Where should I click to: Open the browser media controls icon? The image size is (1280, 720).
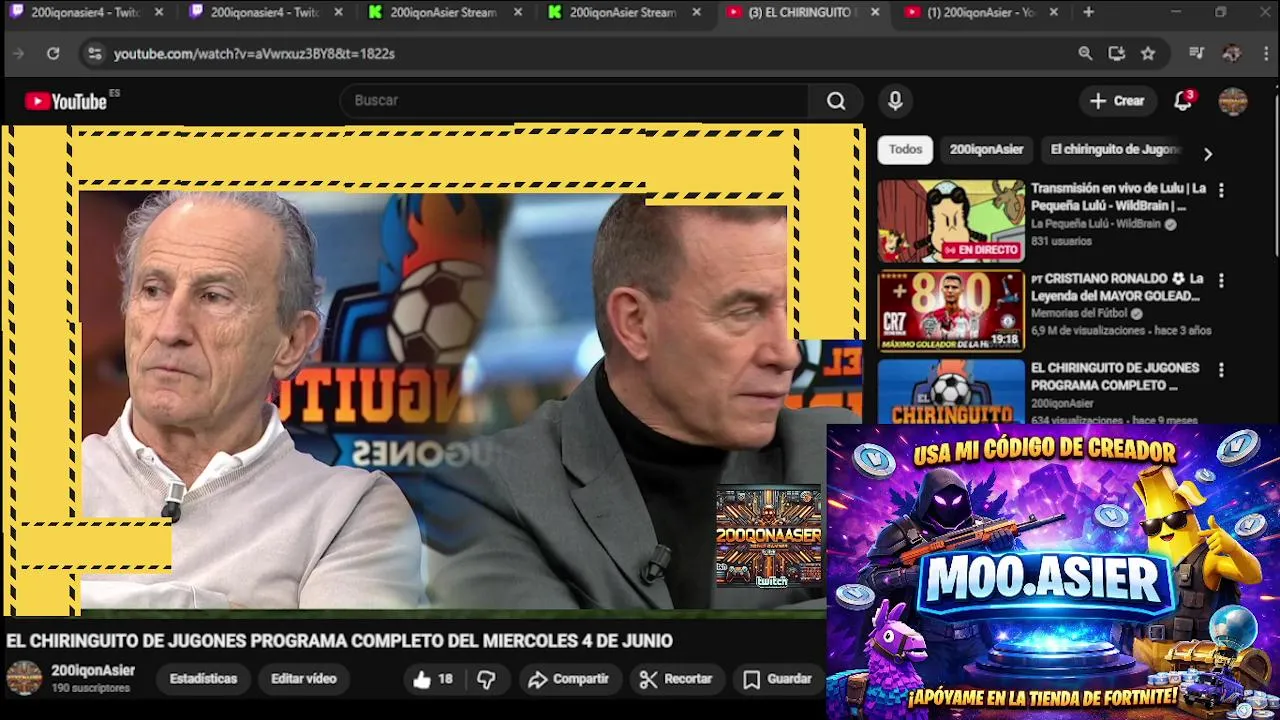pos(1197,53)
